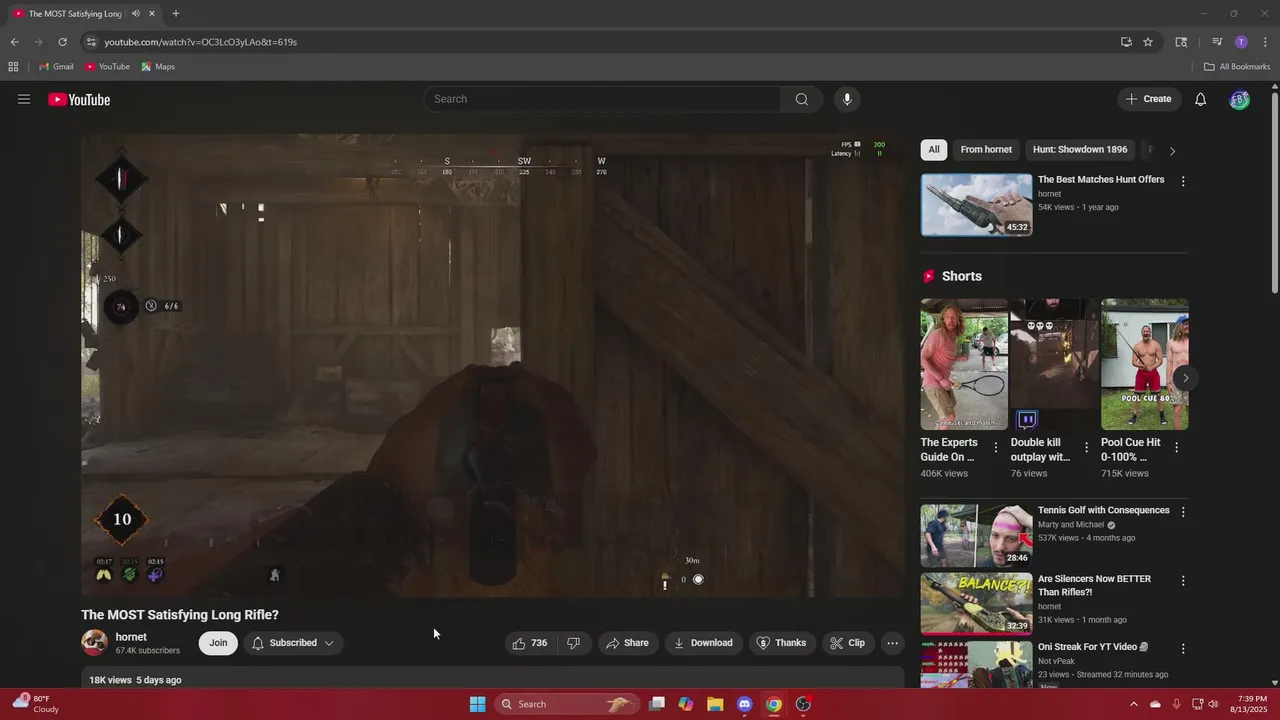The width and height of the screenshot is (1280, 720).
Task: Open The Experts Guide short
Action: point(964,364)
